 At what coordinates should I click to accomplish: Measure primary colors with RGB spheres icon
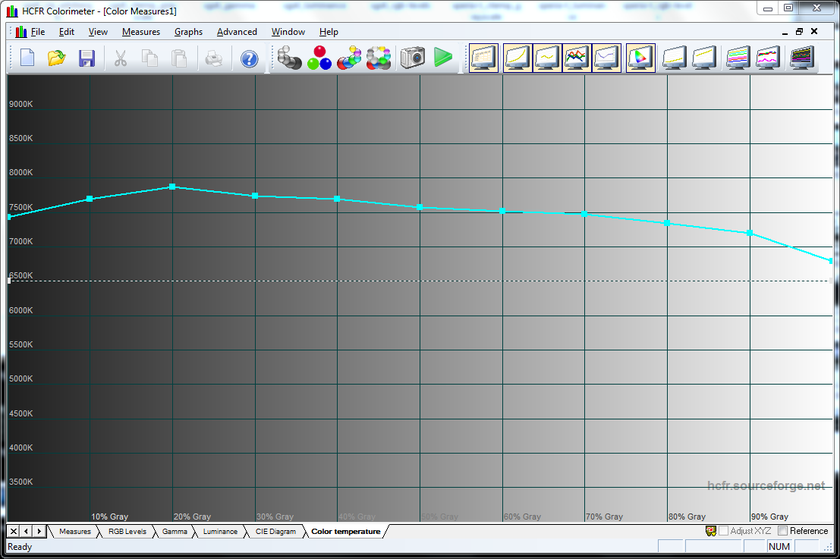319,59
